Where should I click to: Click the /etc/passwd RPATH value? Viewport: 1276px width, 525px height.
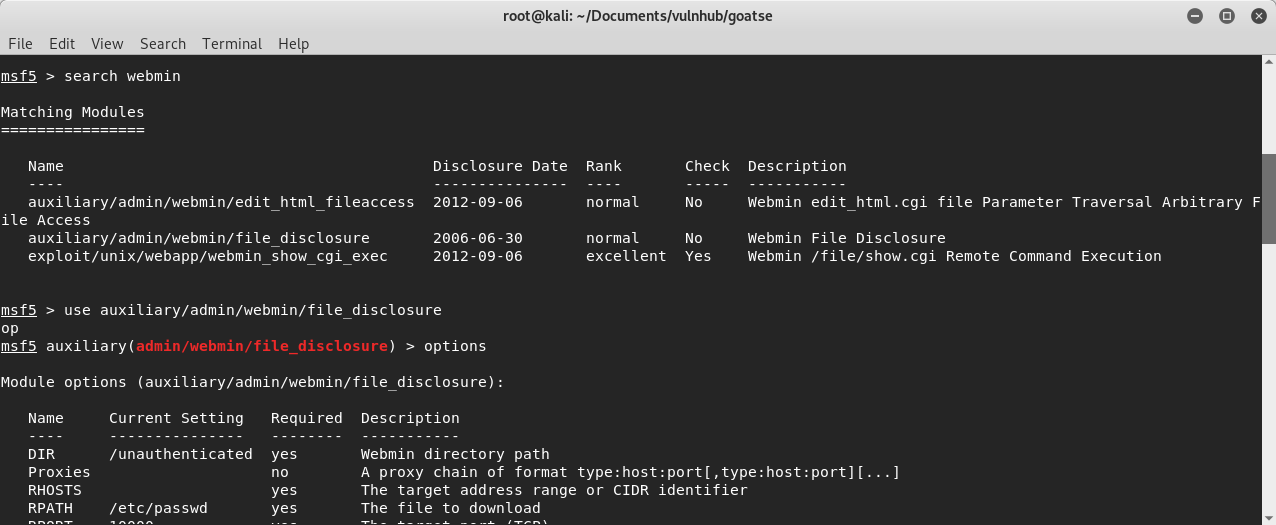(x=158, y=508)
